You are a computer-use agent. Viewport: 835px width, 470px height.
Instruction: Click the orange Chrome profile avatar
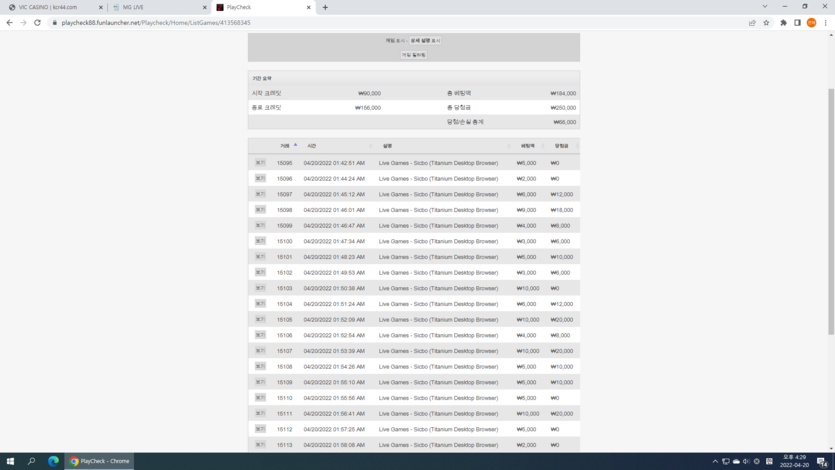coord(812,23)
